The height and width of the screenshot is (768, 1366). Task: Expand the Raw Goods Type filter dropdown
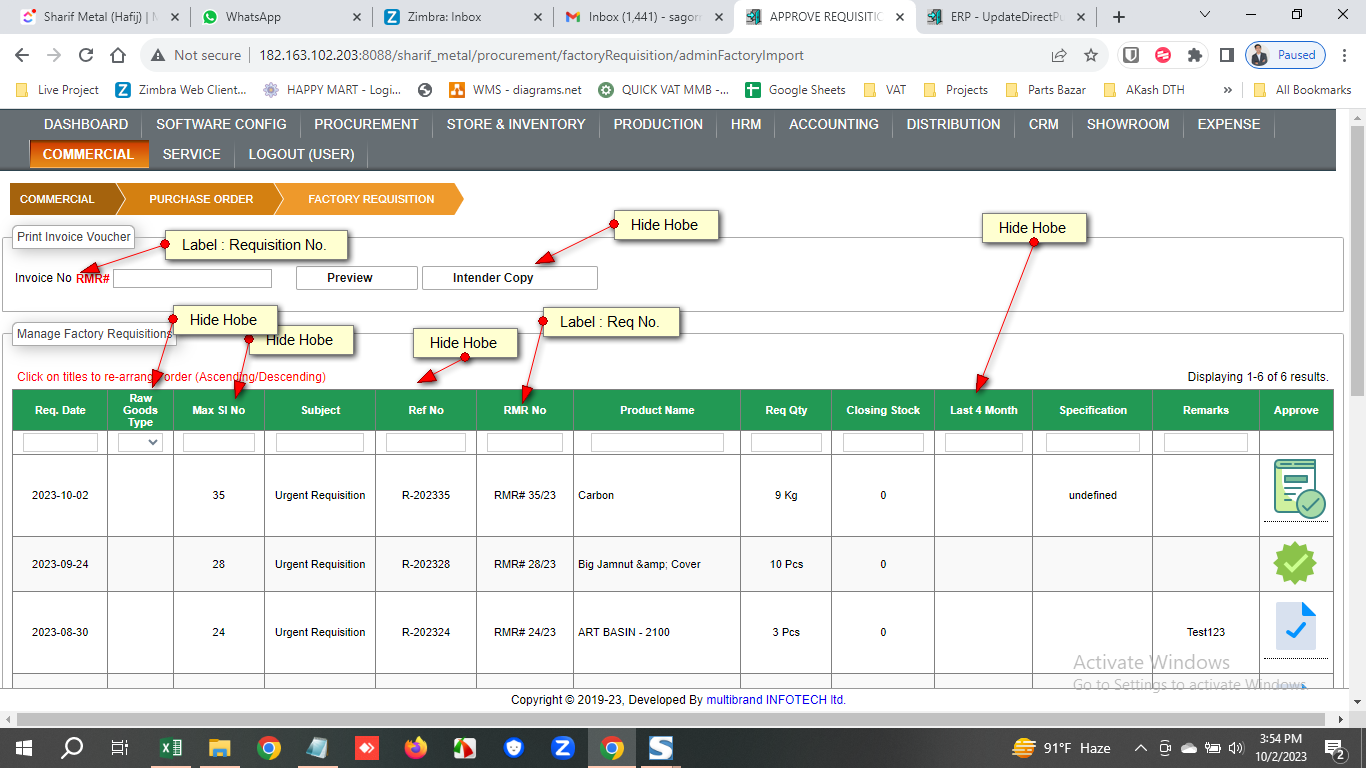(x=140, y=442)
